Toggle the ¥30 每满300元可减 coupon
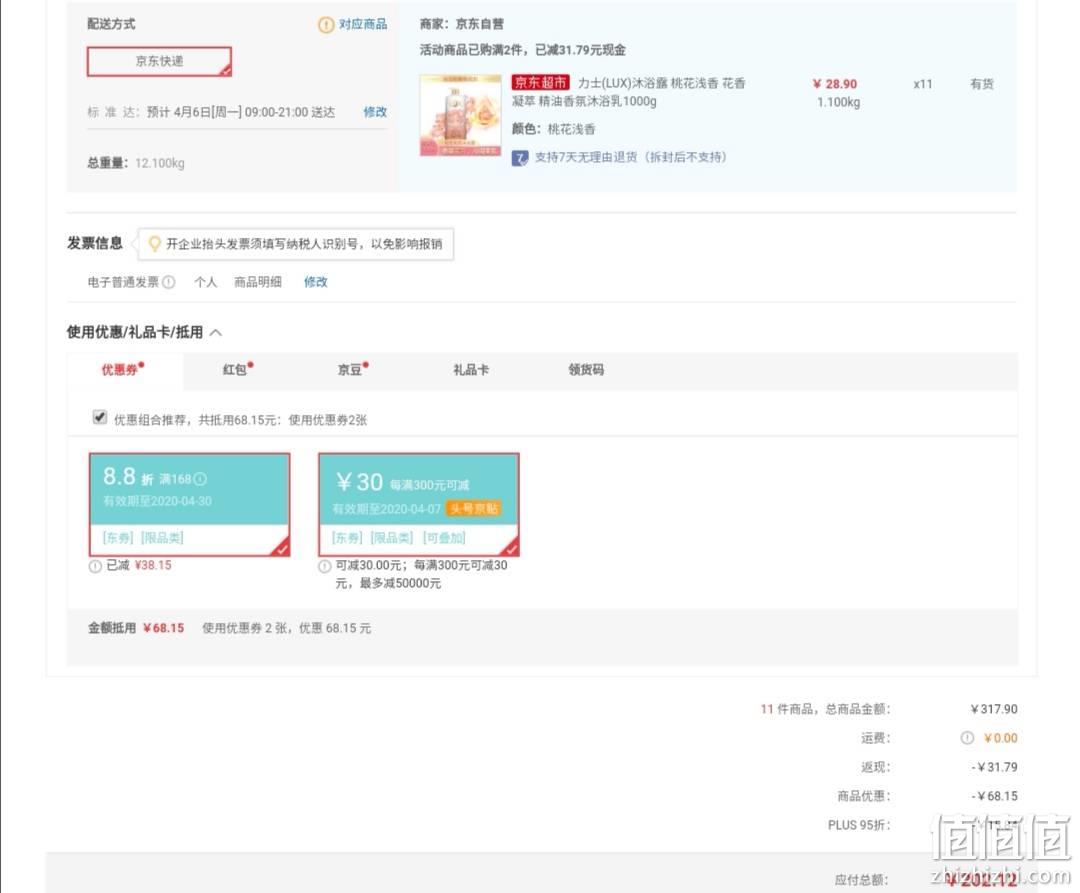 (x=418, y=504)
